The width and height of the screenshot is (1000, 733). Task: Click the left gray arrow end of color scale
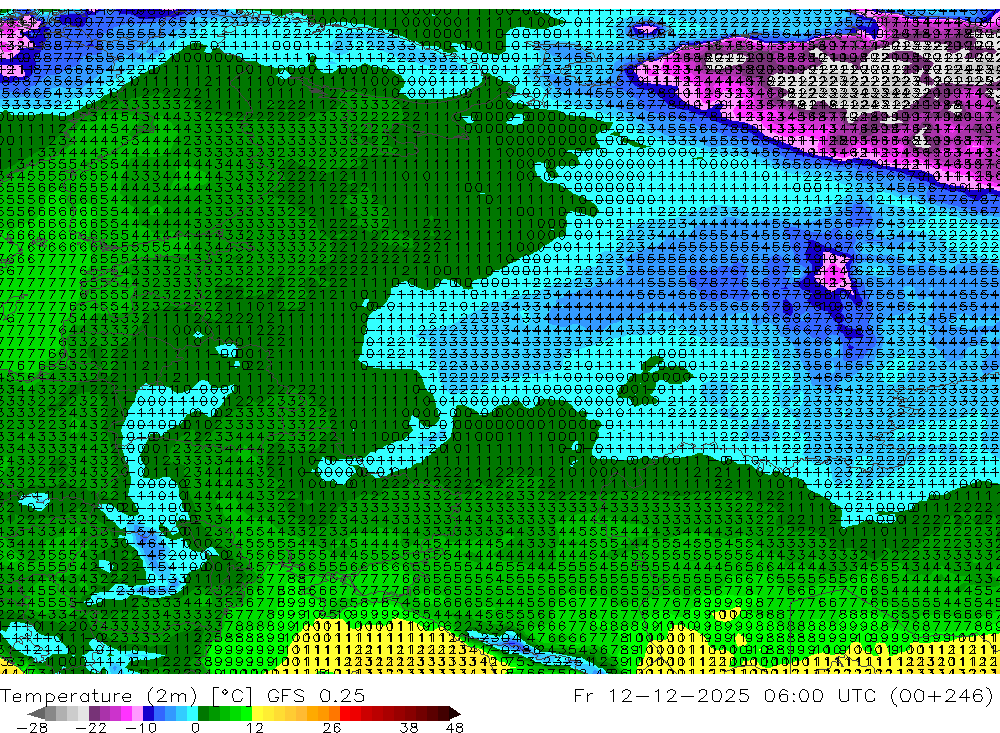click(37, 713)
